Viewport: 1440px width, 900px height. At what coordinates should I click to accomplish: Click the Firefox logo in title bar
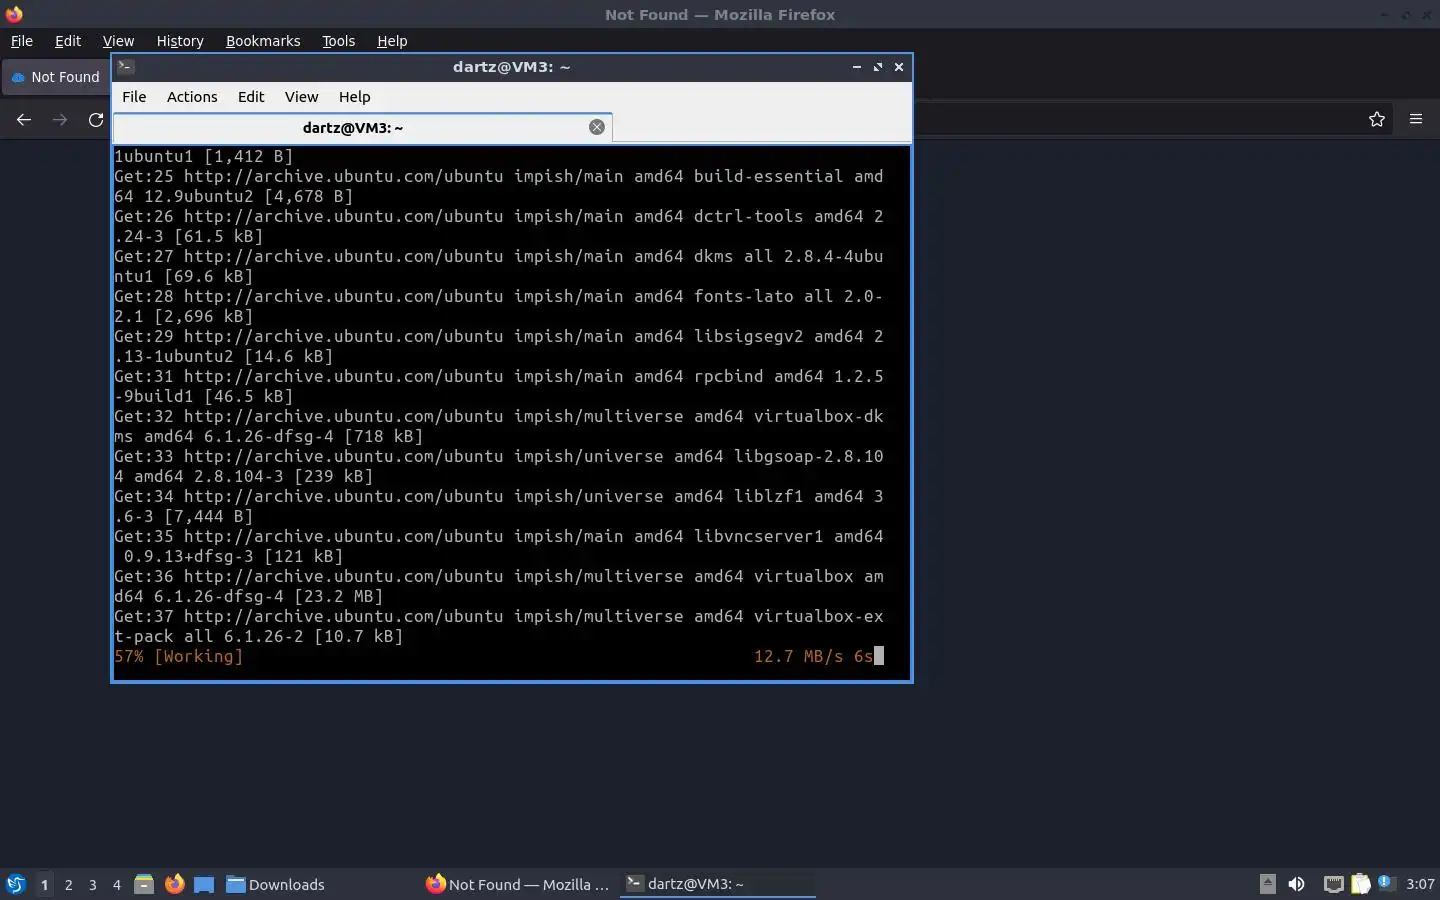coord(14,14)
